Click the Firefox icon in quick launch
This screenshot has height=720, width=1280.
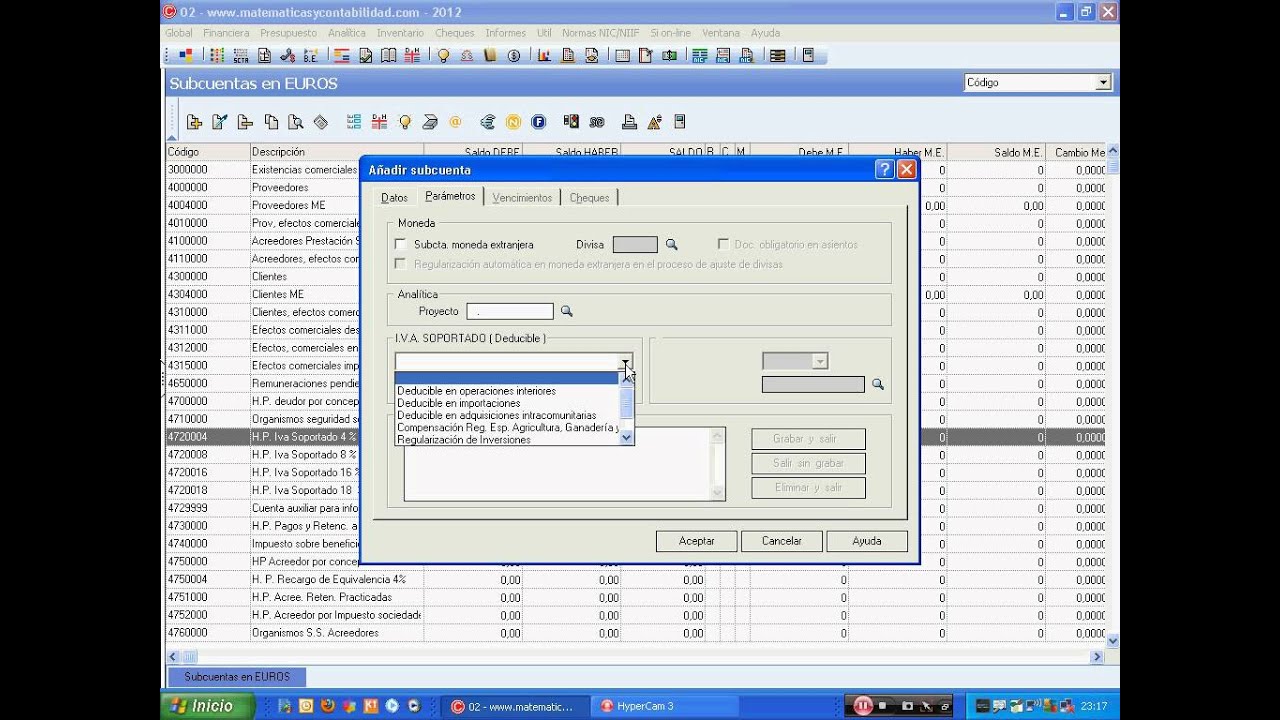327,706
